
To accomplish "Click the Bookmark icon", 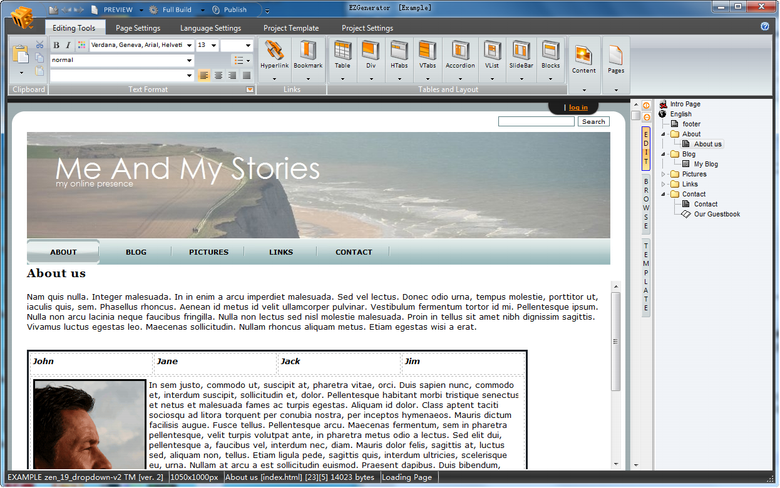I will tap(308, 55).
